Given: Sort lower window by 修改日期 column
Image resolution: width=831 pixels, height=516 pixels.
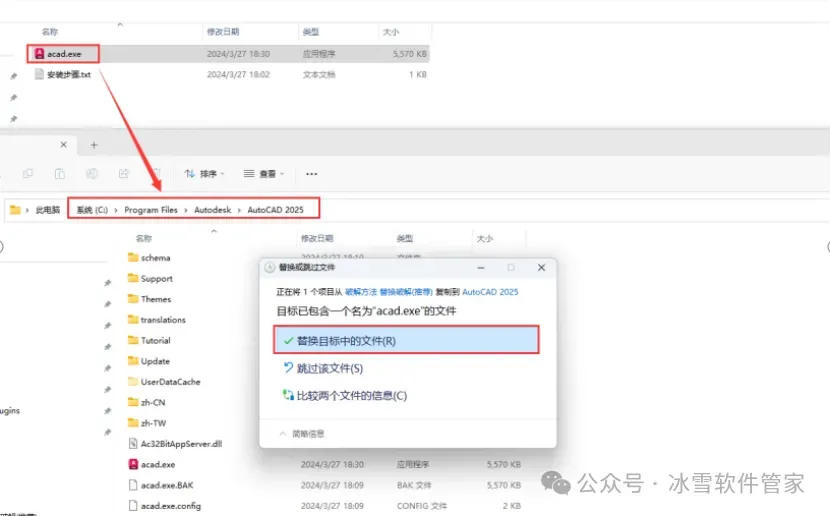Looking at the screenshot, I should 317,238.
